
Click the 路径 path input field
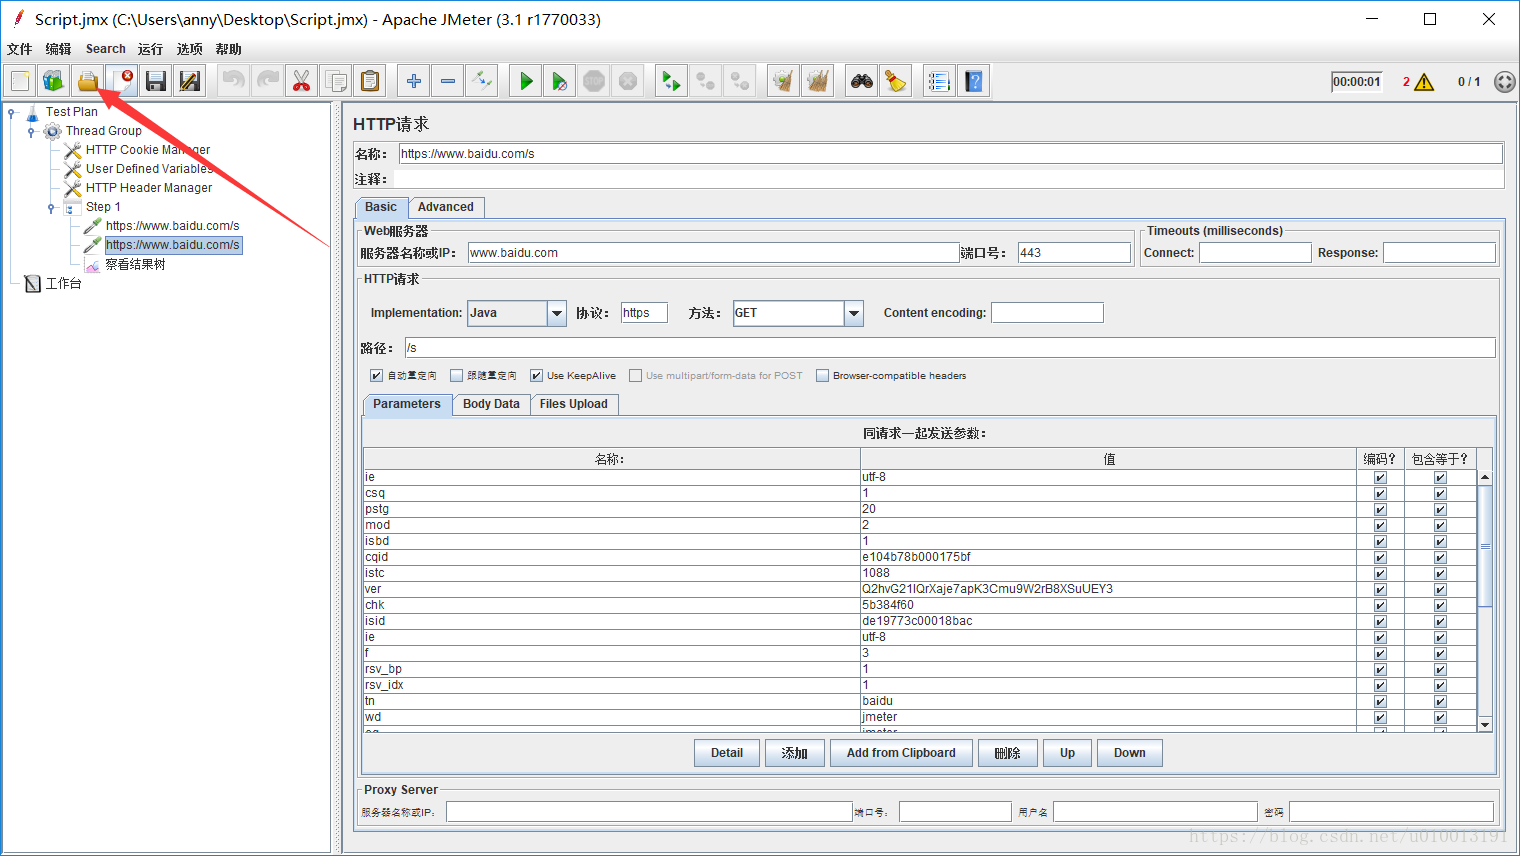(x=950, y=348)
